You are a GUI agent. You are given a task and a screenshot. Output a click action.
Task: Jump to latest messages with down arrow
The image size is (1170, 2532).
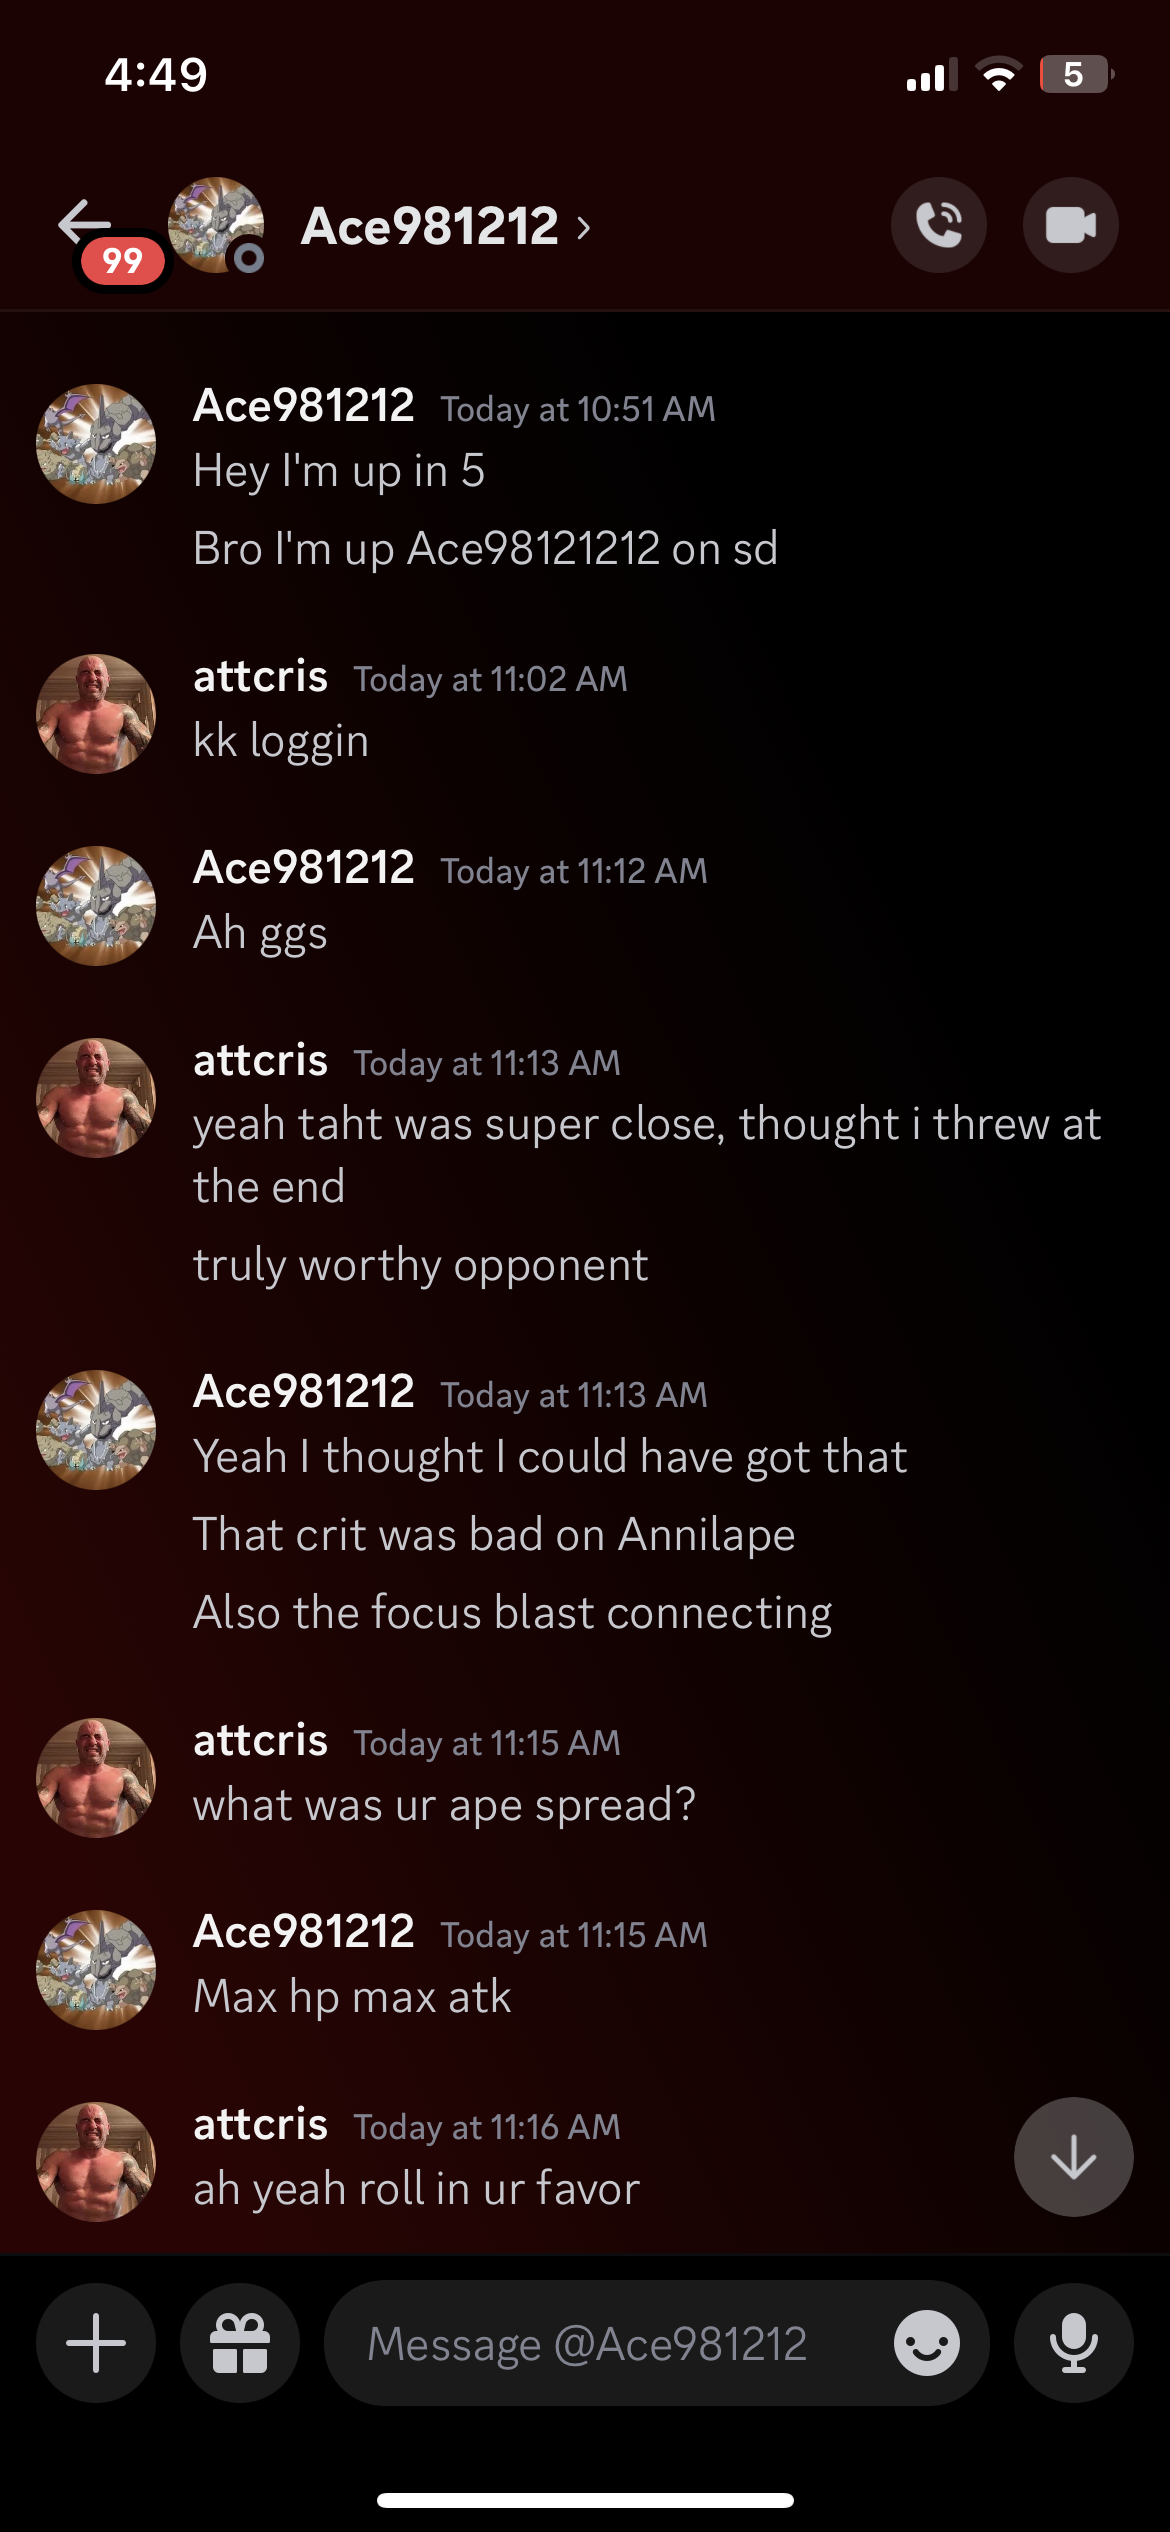1073,2156
